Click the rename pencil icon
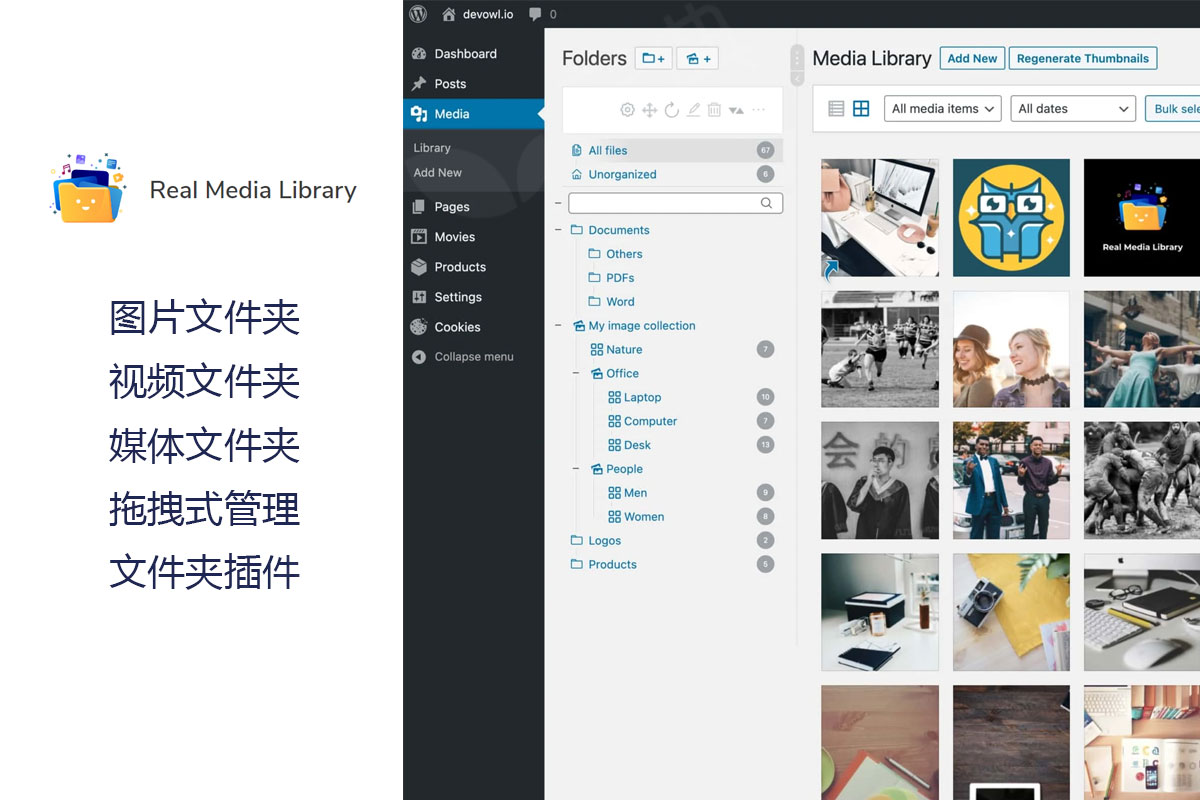 click(x=693, y=110)
